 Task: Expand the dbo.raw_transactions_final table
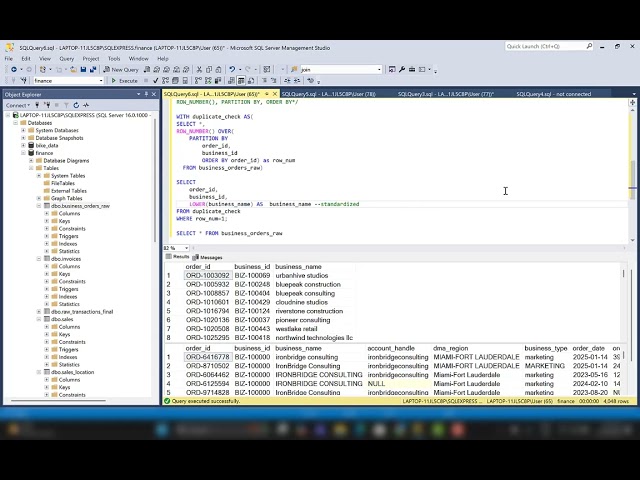[39, 312]
